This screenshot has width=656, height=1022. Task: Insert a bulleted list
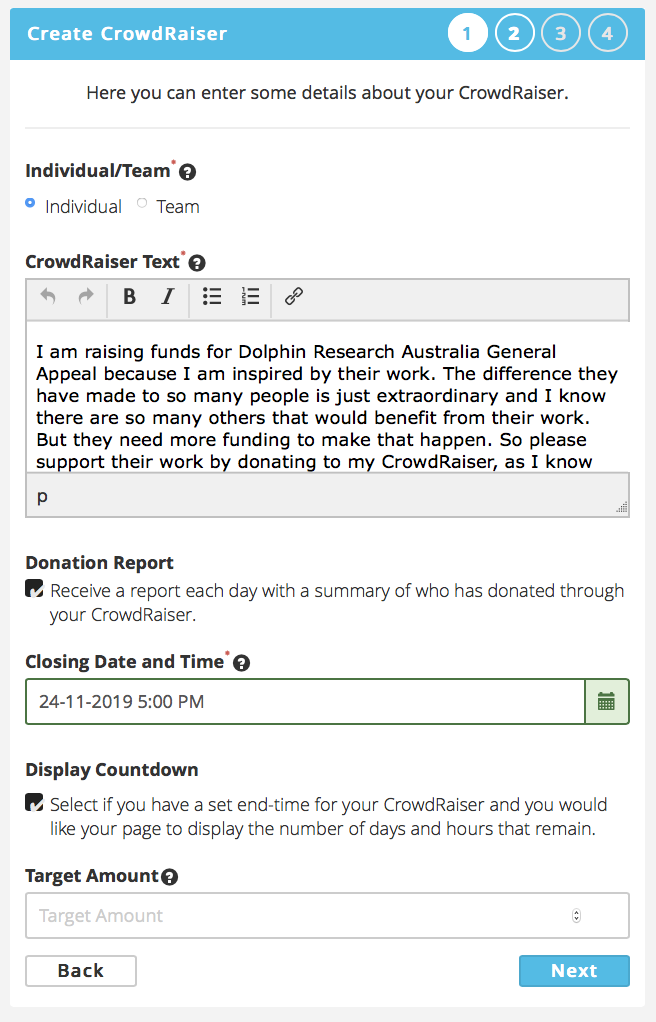tap(212, 297)
